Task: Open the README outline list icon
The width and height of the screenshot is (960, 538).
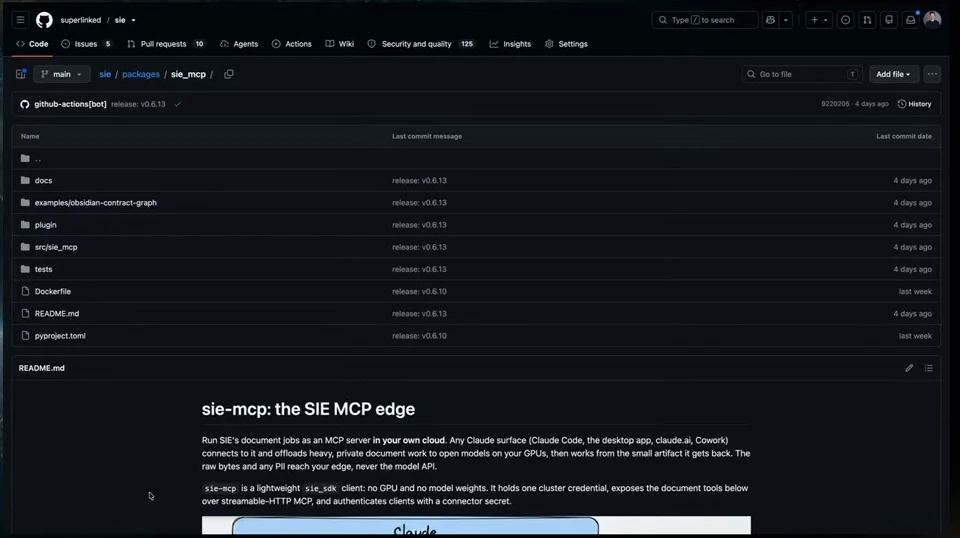Action: click(x=928, y=368)
